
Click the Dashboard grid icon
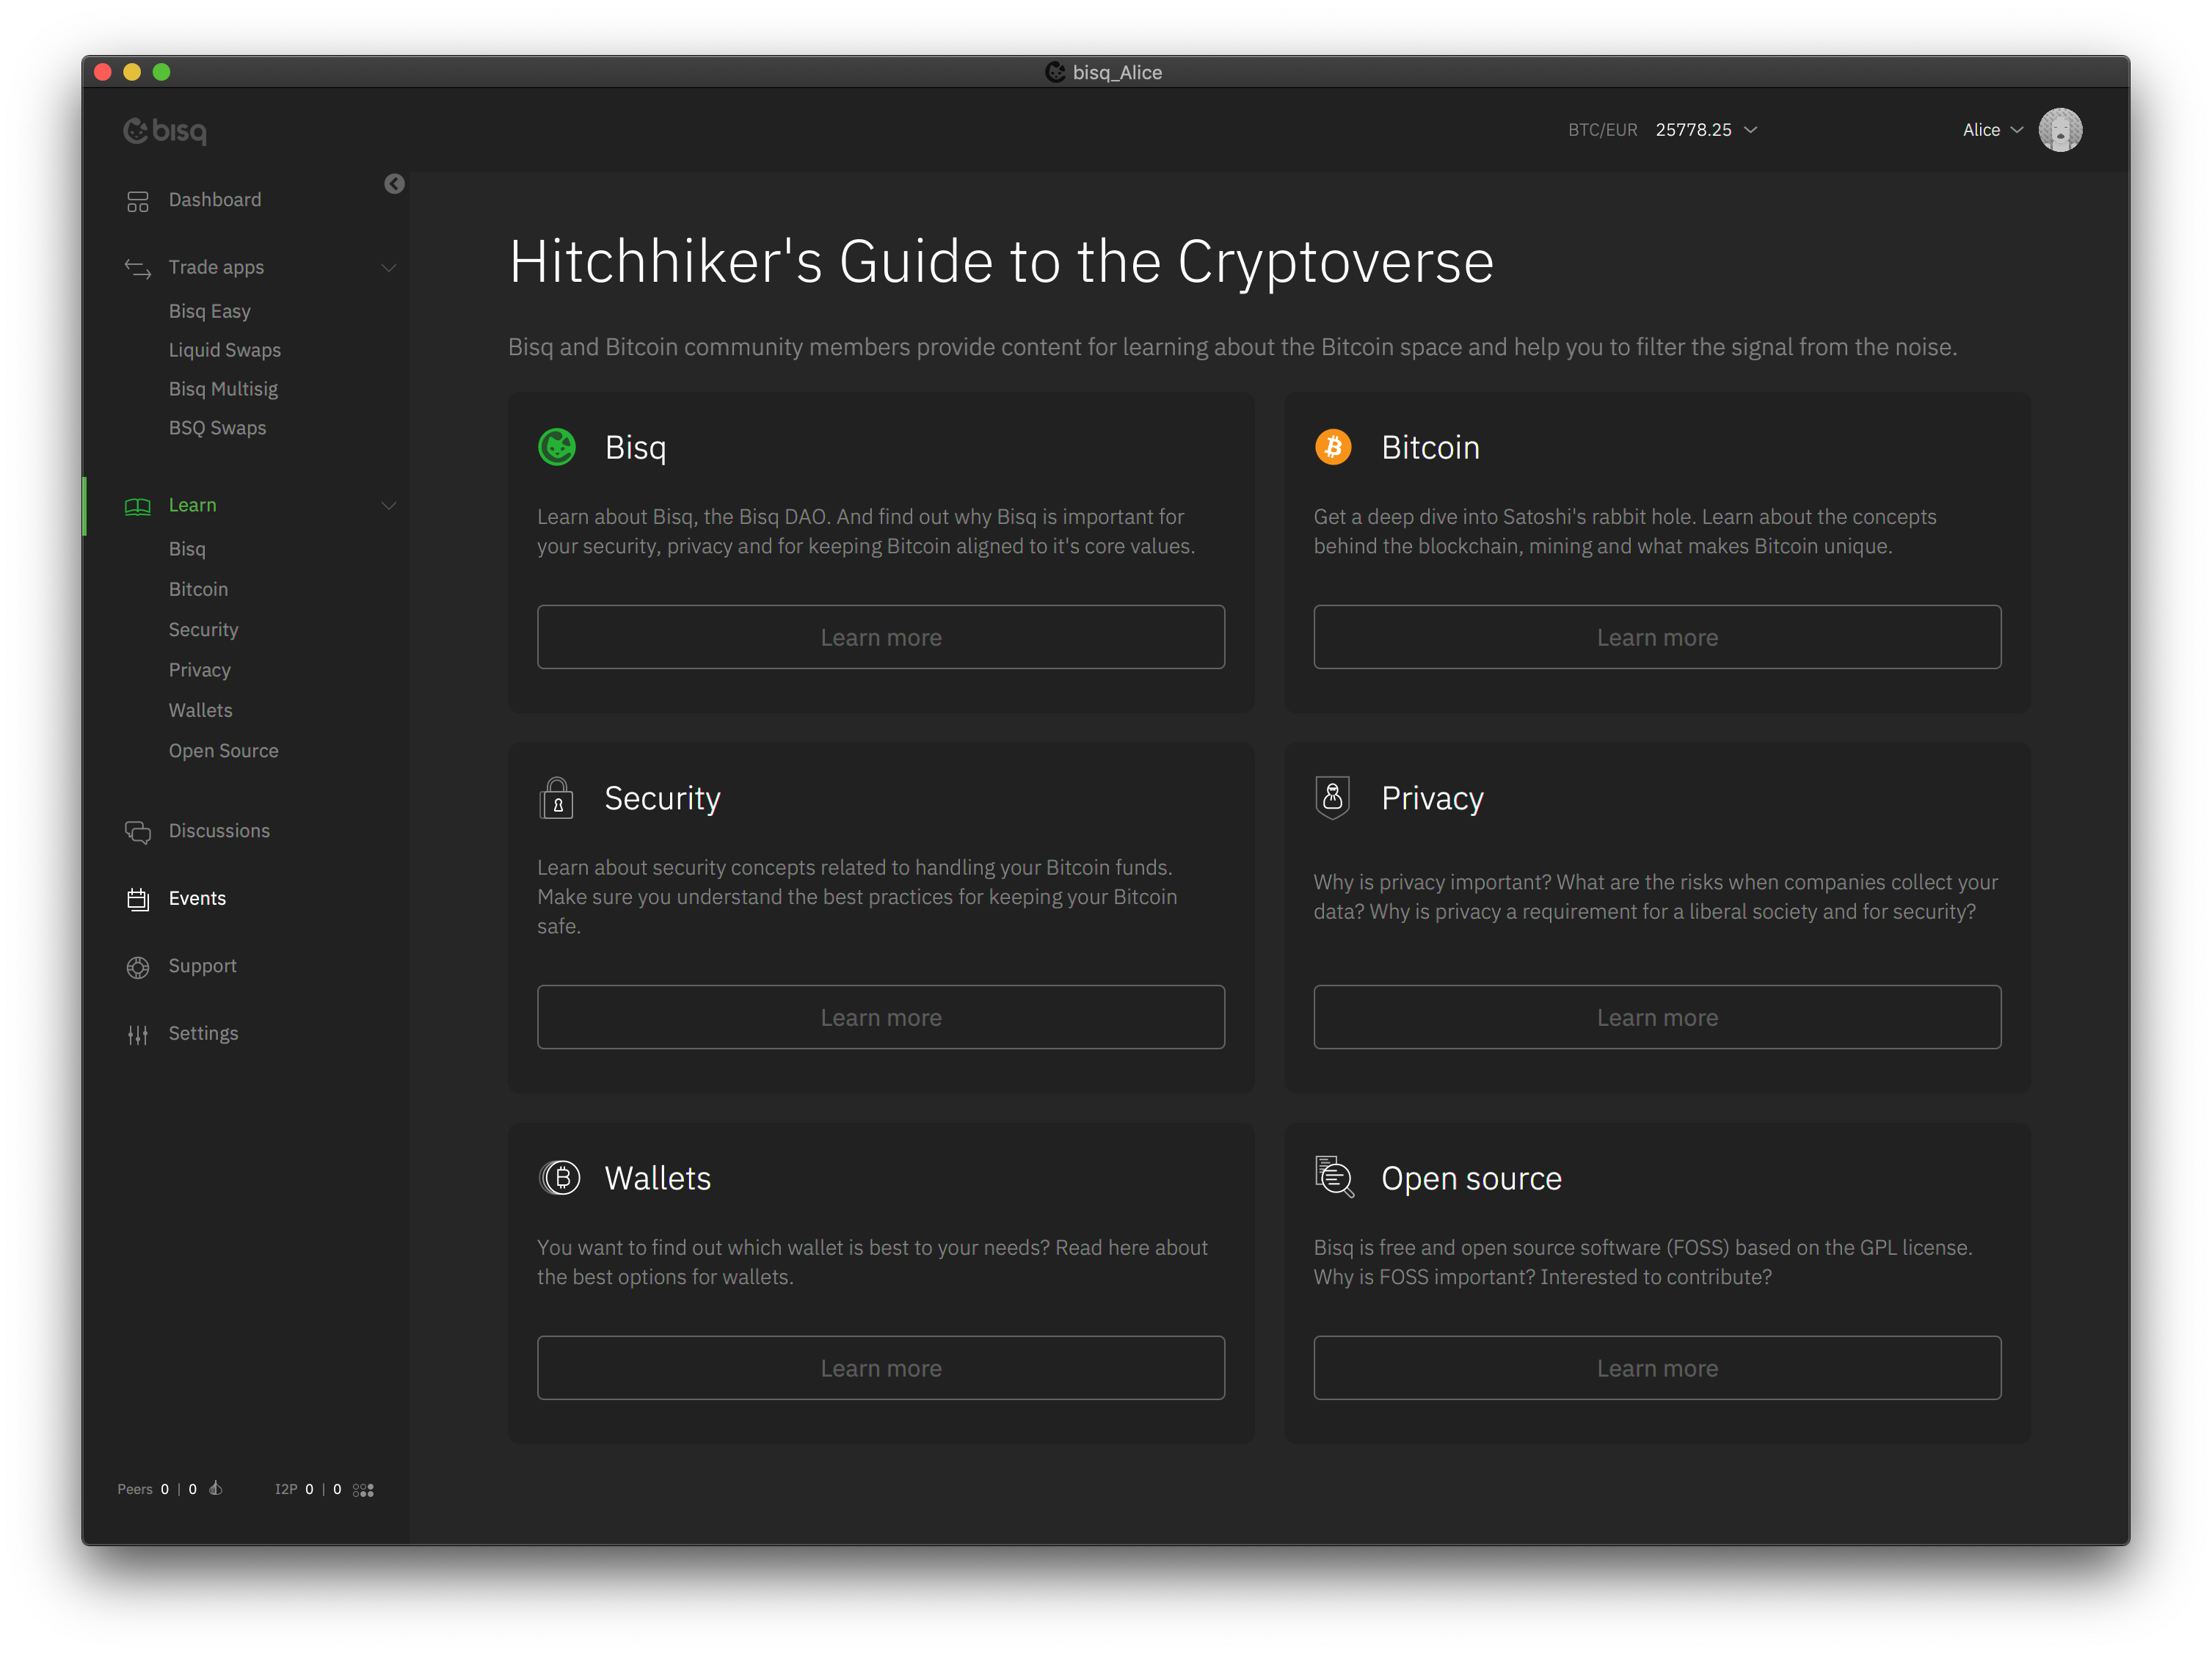click(x=138, y=201)
